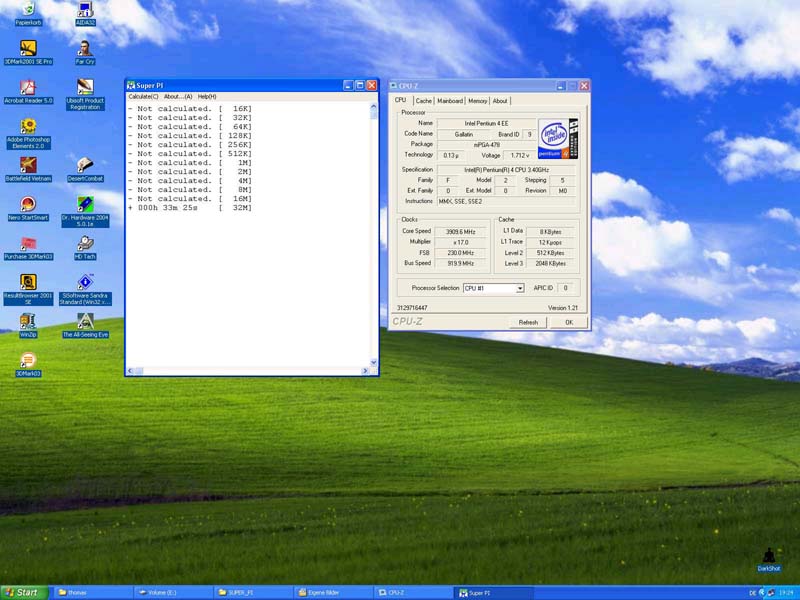Switch to the Cache tab in CPU-Z
The image size is (800, 600).
point(423,101)
